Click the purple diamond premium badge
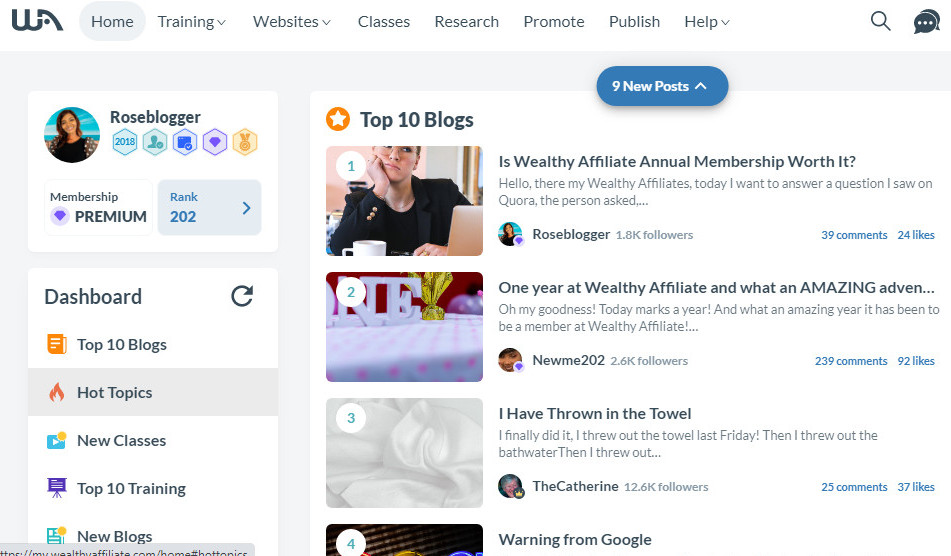The width and height of the screenshot is (951, 556). coord(215,142)
